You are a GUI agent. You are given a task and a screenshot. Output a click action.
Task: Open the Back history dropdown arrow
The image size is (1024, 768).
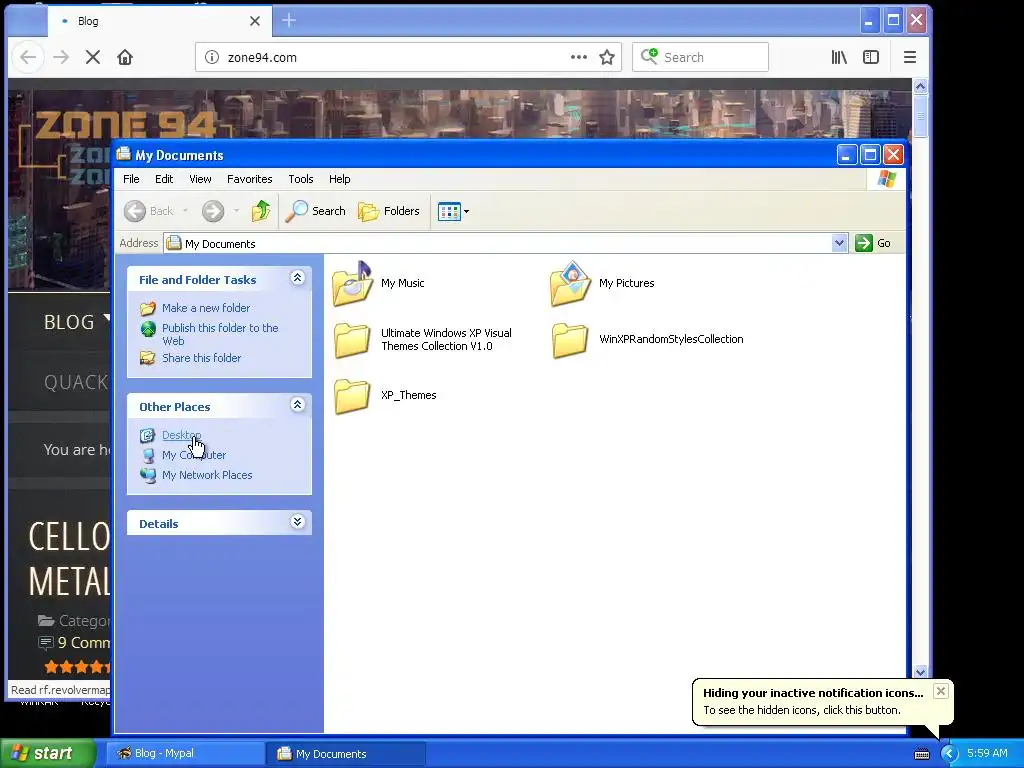pos(185,211)
